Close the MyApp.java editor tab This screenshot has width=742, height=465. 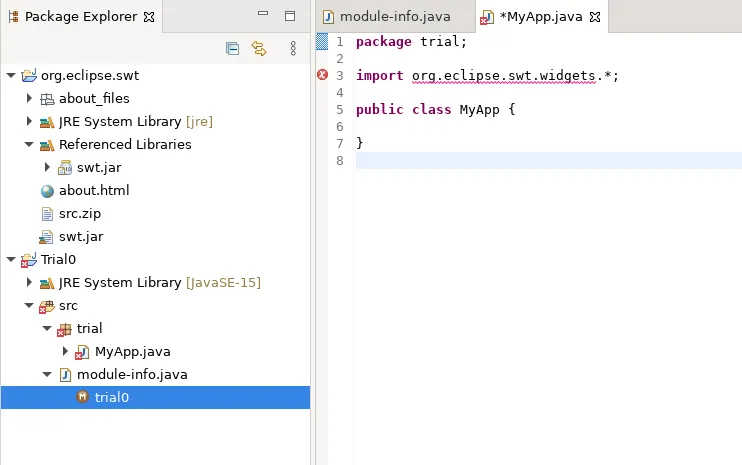595,17
